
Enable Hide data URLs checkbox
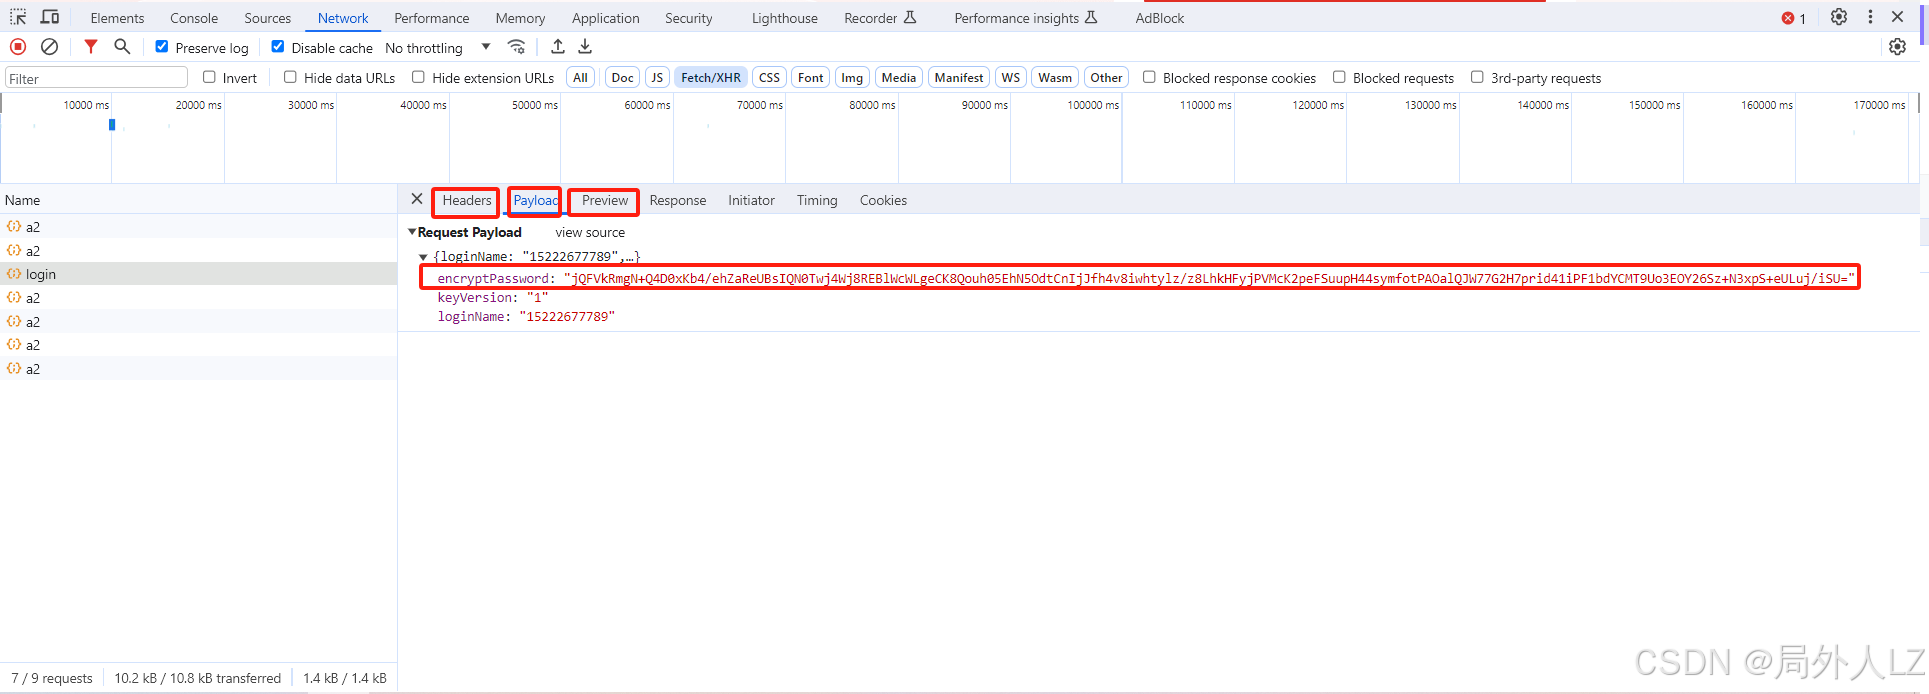pos(290,77)
